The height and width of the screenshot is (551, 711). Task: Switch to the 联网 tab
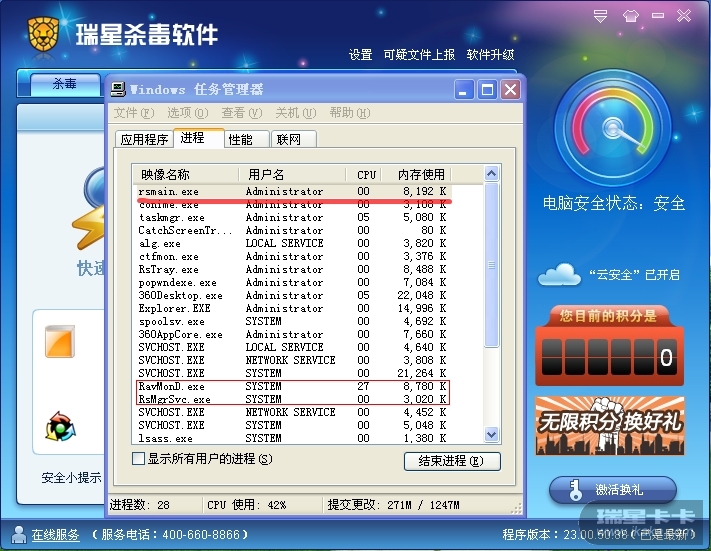click(294, 139)
